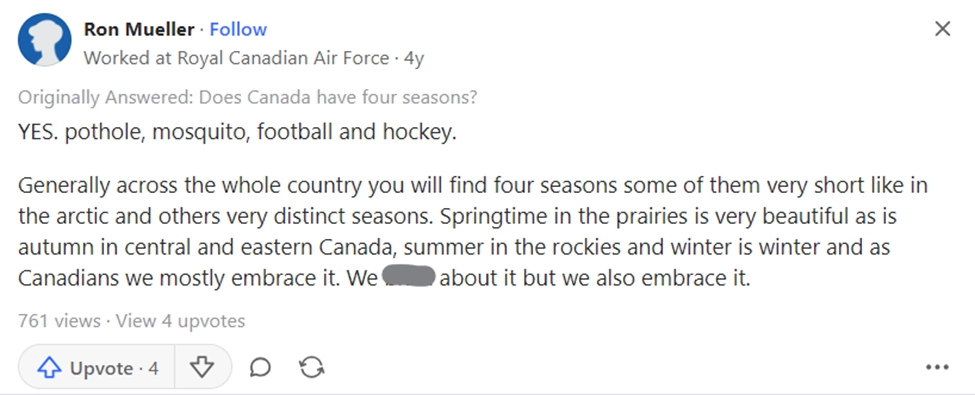
Task: Open the Ron Mueller author name link
Action: tap(139, 29)
